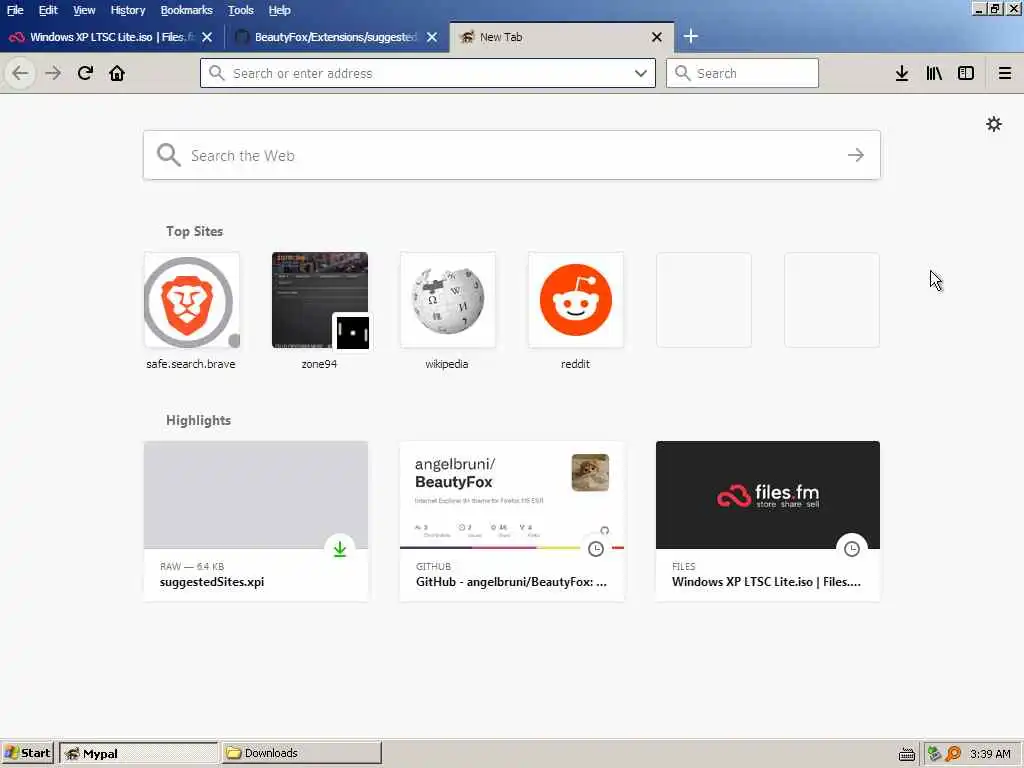Open the Edit menu
Viewport: 1024px width, 768px height.
[48, 10]
